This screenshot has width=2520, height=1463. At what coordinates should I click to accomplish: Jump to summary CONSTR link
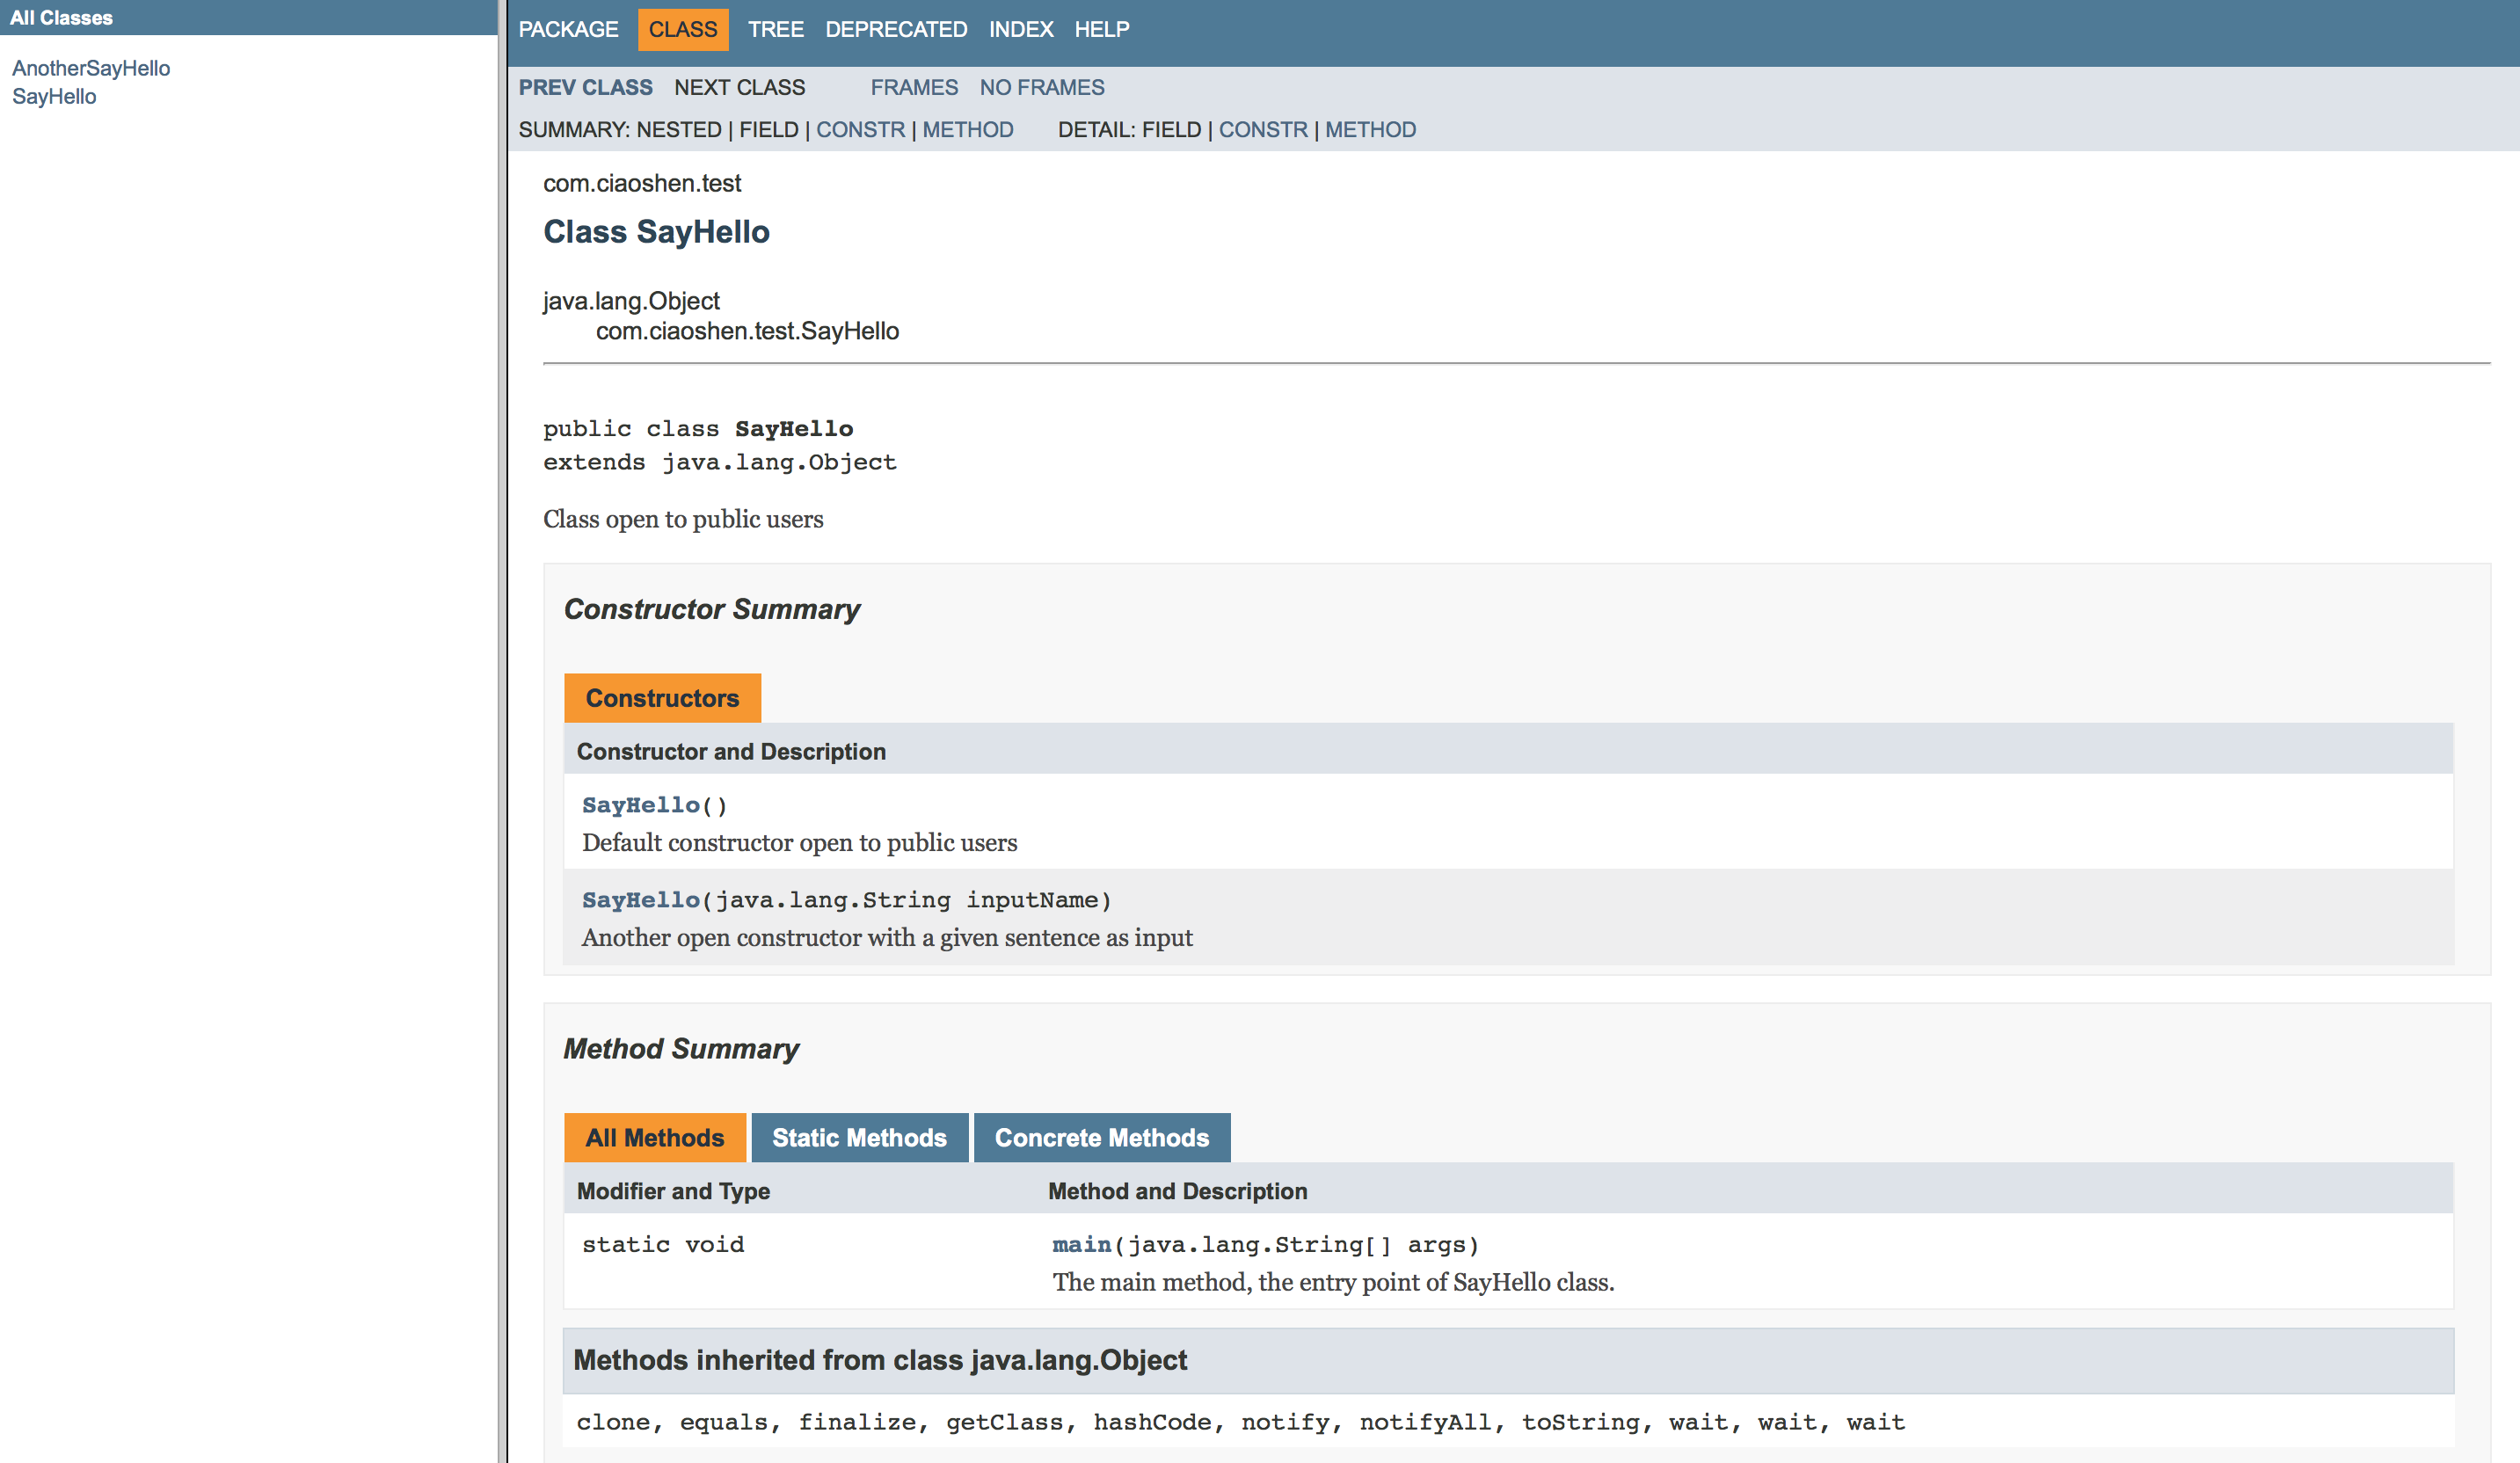point(860,129)
